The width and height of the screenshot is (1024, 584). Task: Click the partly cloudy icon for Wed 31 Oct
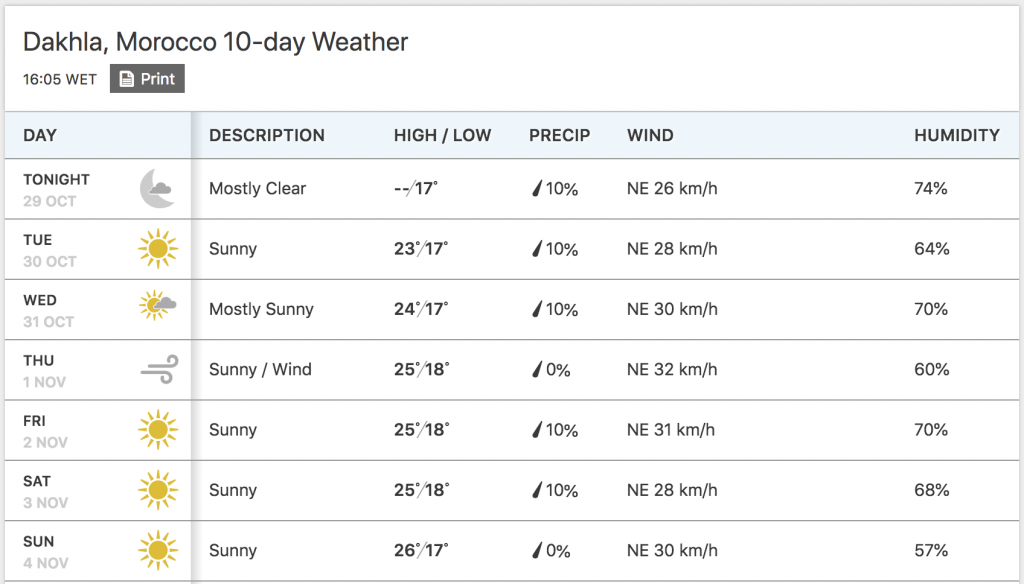pyautogui.click(x=158, y=305)
